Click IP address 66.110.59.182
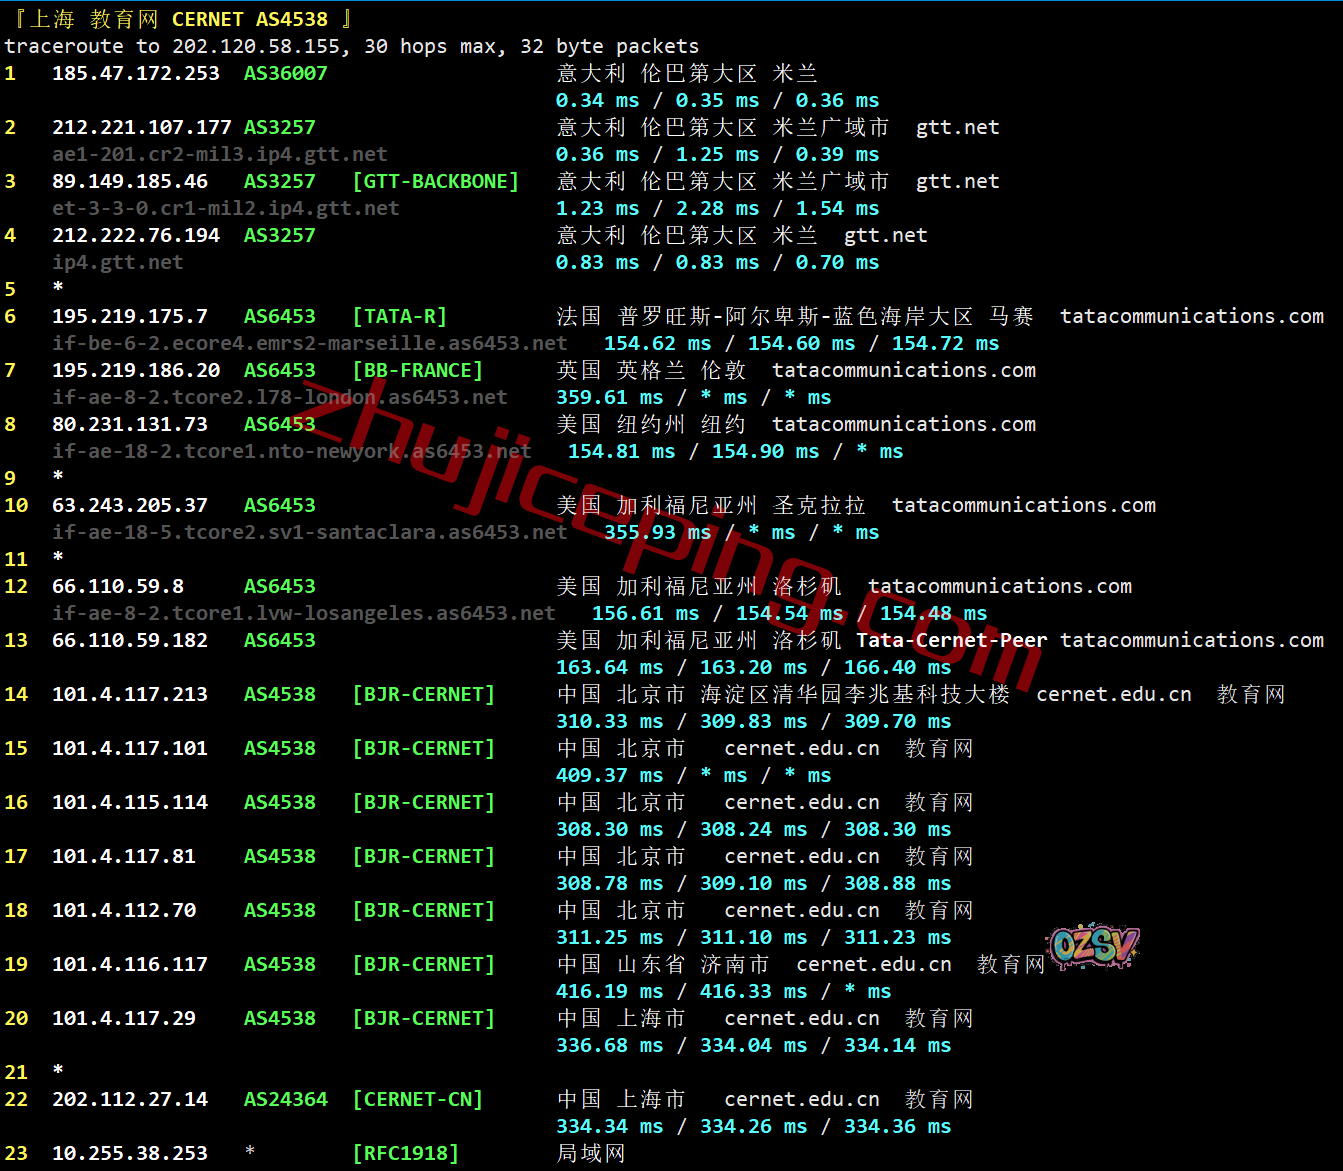Viewport: 1343px width, 1171px height. pos(129,640)
